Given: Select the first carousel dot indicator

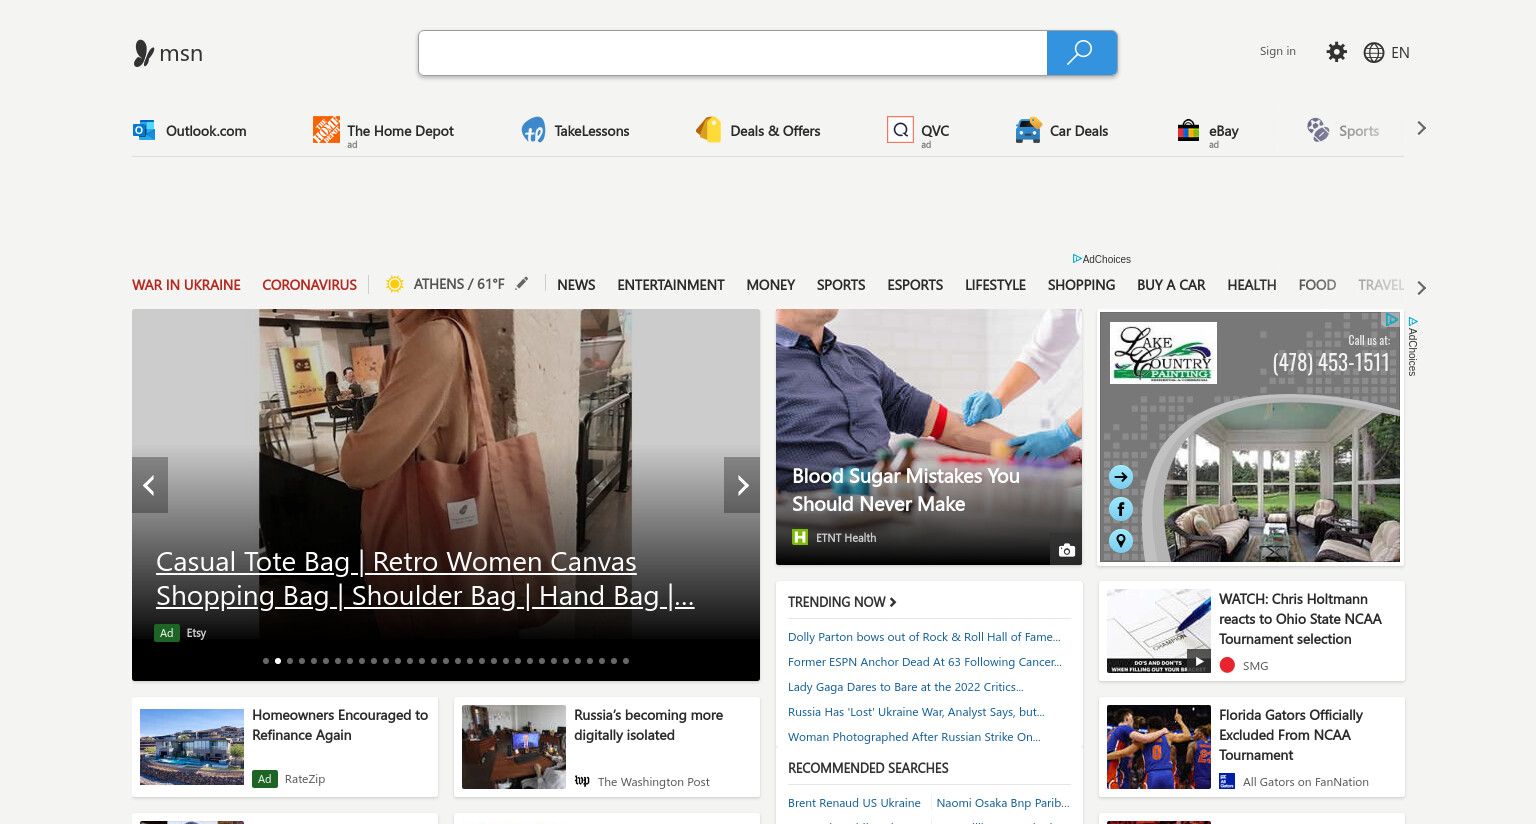Looking at the screenshot, I should (266, 661).
